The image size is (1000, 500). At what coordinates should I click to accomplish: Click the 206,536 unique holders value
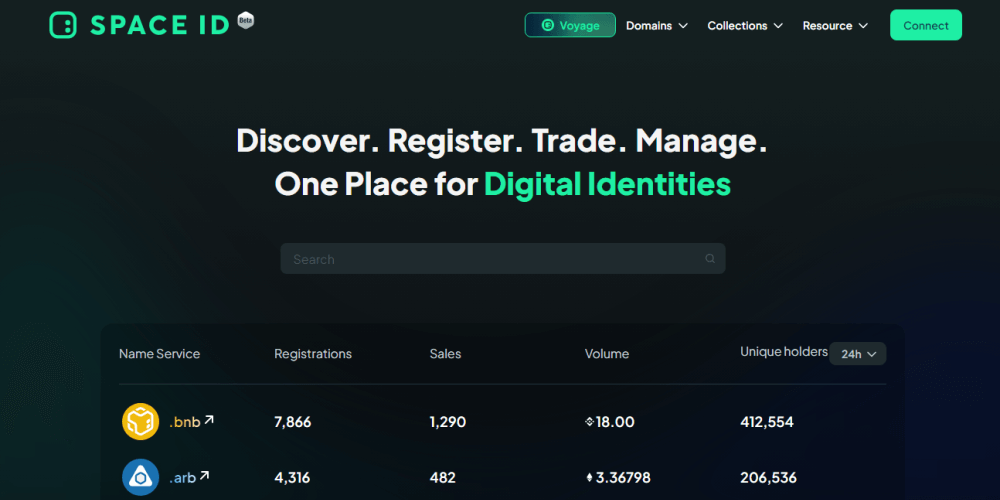(x=768, y=478)
